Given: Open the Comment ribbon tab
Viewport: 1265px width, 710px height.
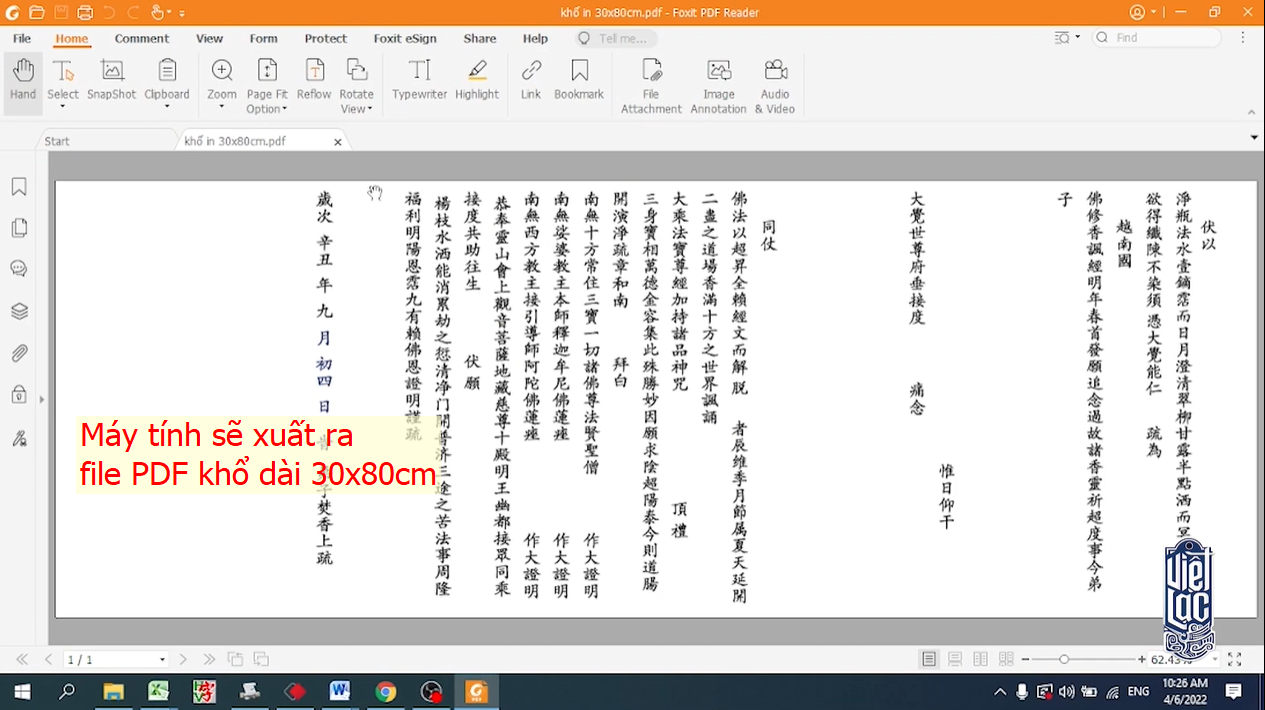Looking at the screenshot, I should pos(142,38).
